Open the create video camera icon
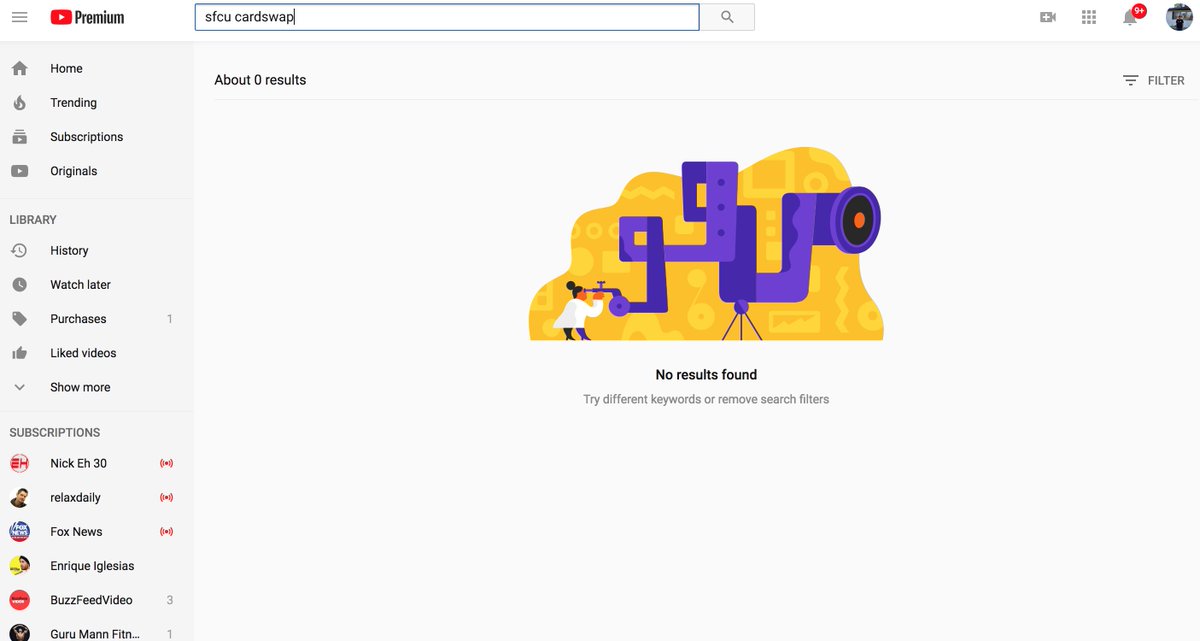Screen dimensions: 1200x641 pyautogui.click(x=1048, y=17)
